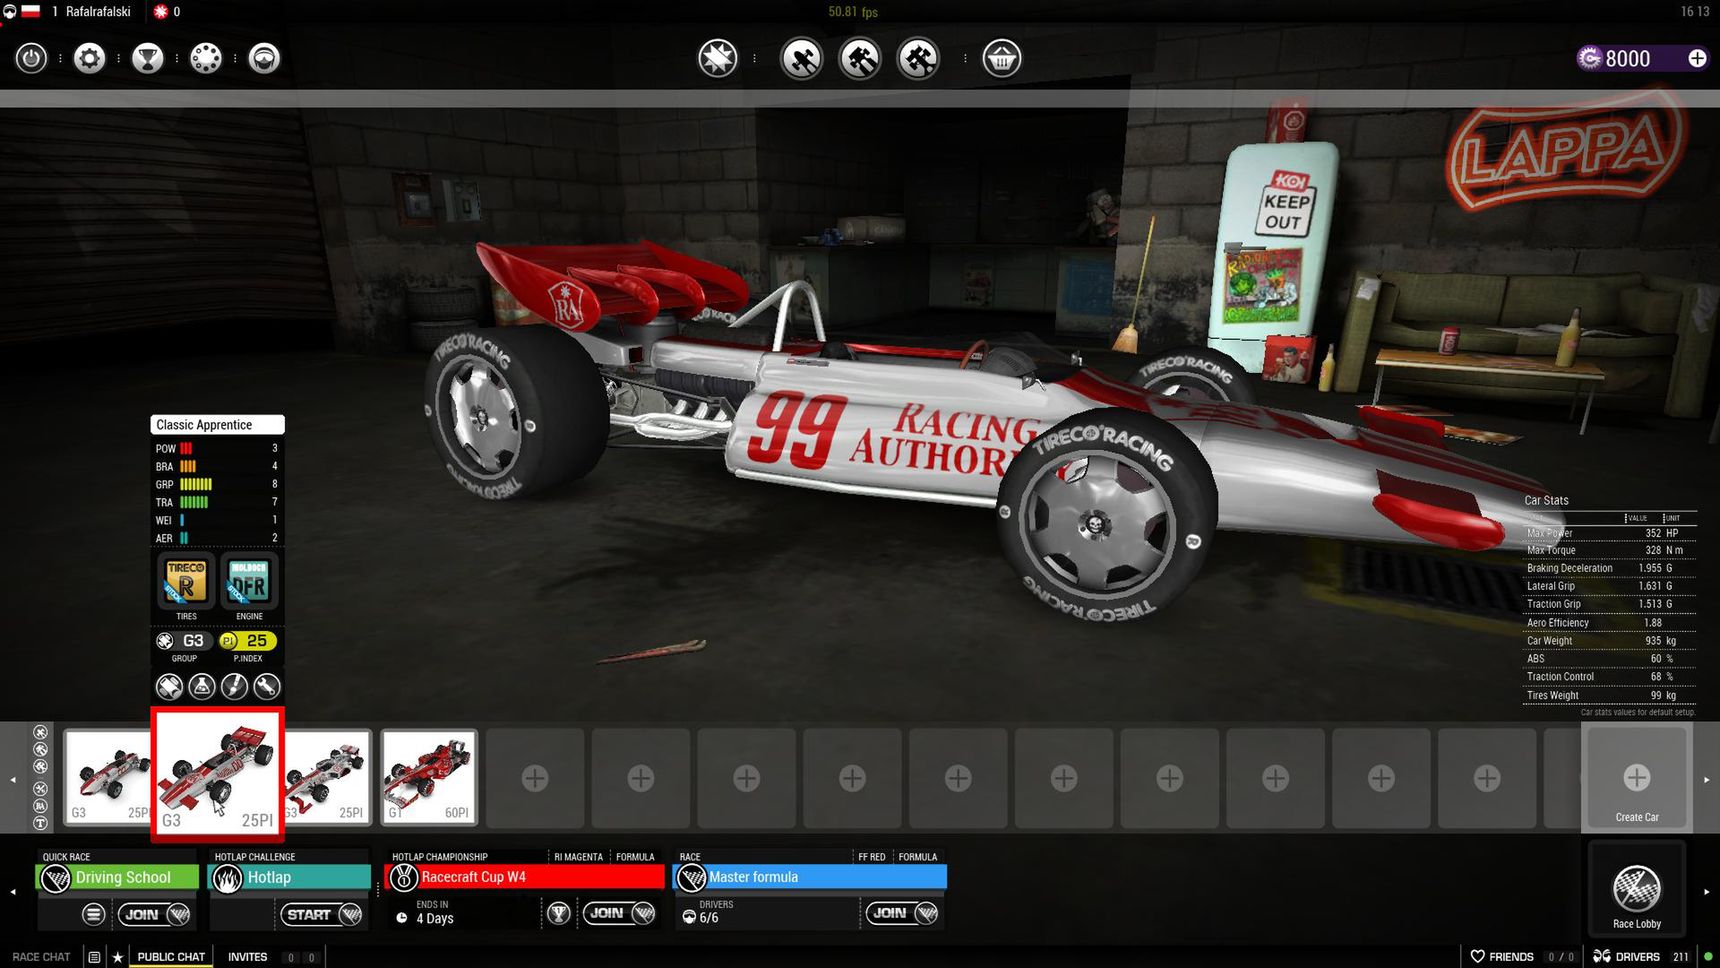Viewport: 1720px width, 968px height.
Task: Click the Classic Apprentice label
Action: point(217,424)
